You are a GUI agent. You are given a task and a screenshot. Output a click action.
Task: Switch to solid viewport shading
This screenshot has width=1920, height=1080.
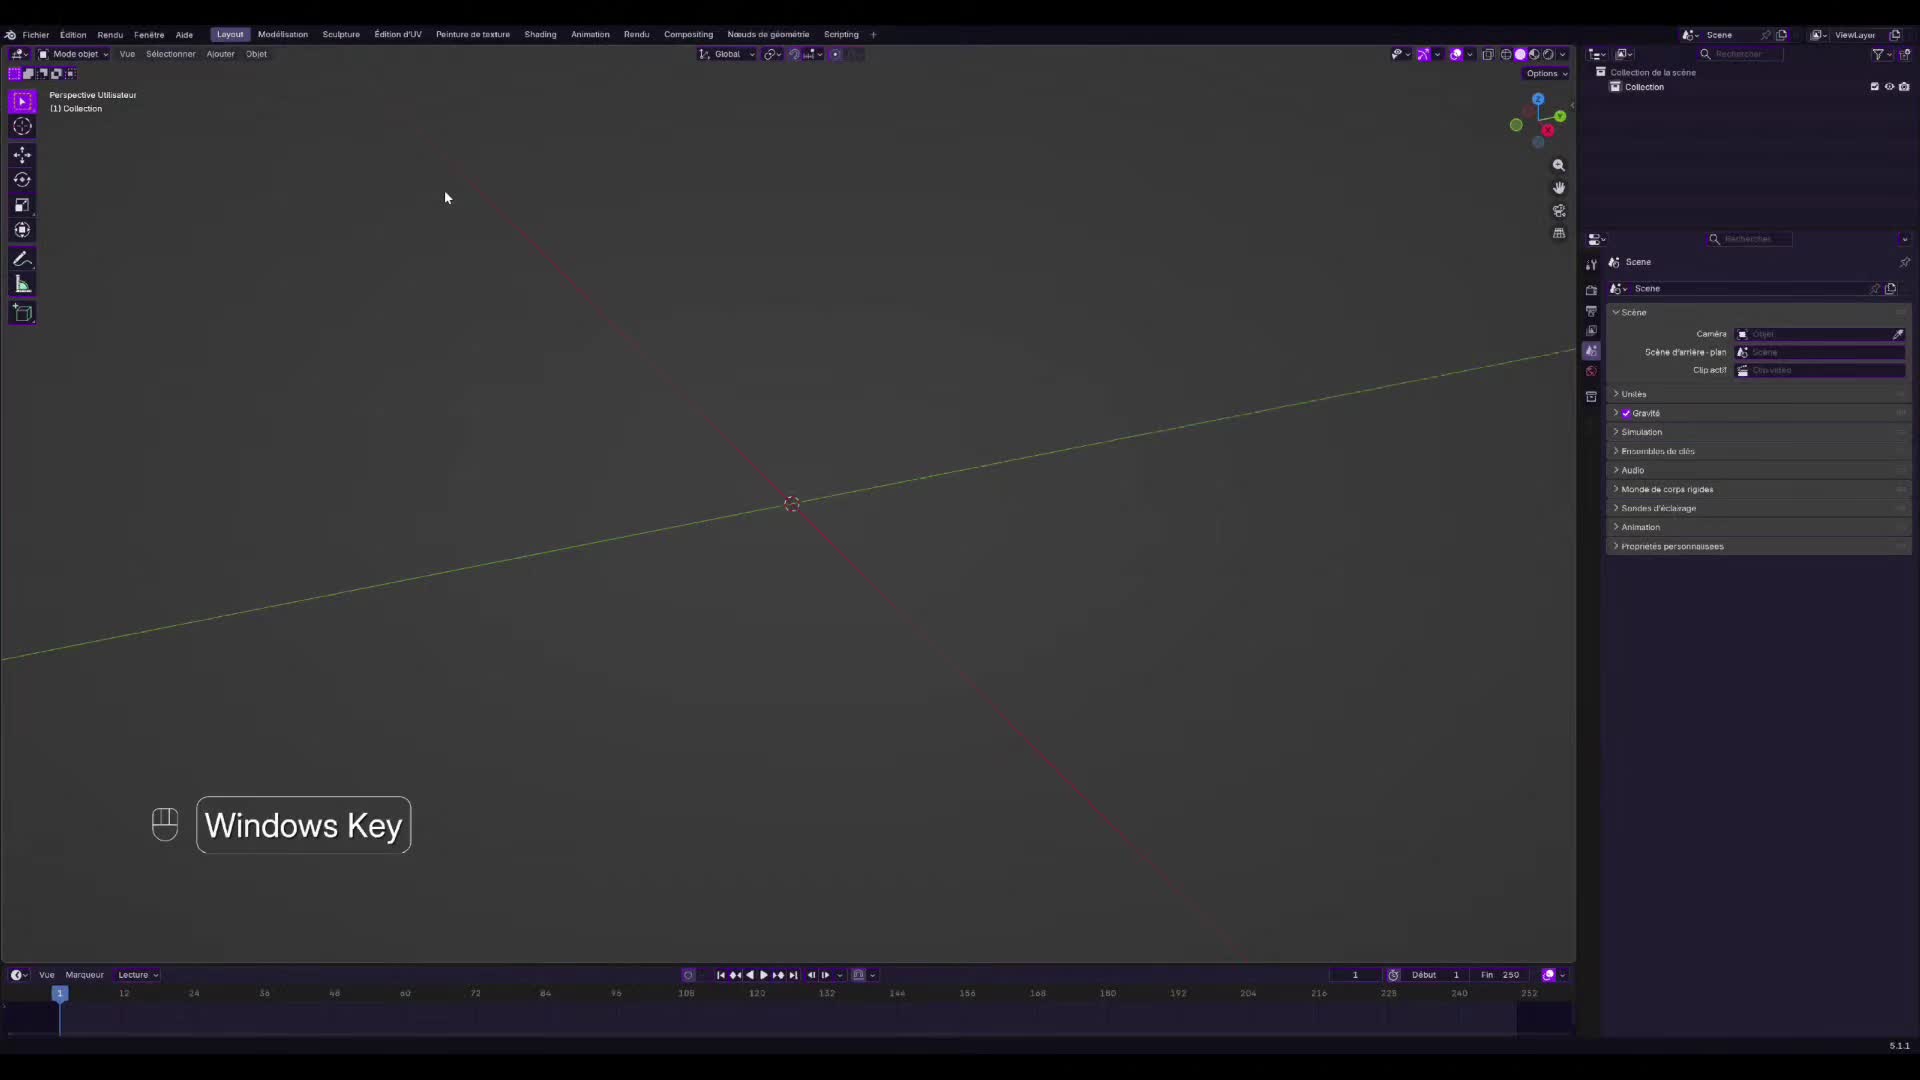click(1520, 54)
